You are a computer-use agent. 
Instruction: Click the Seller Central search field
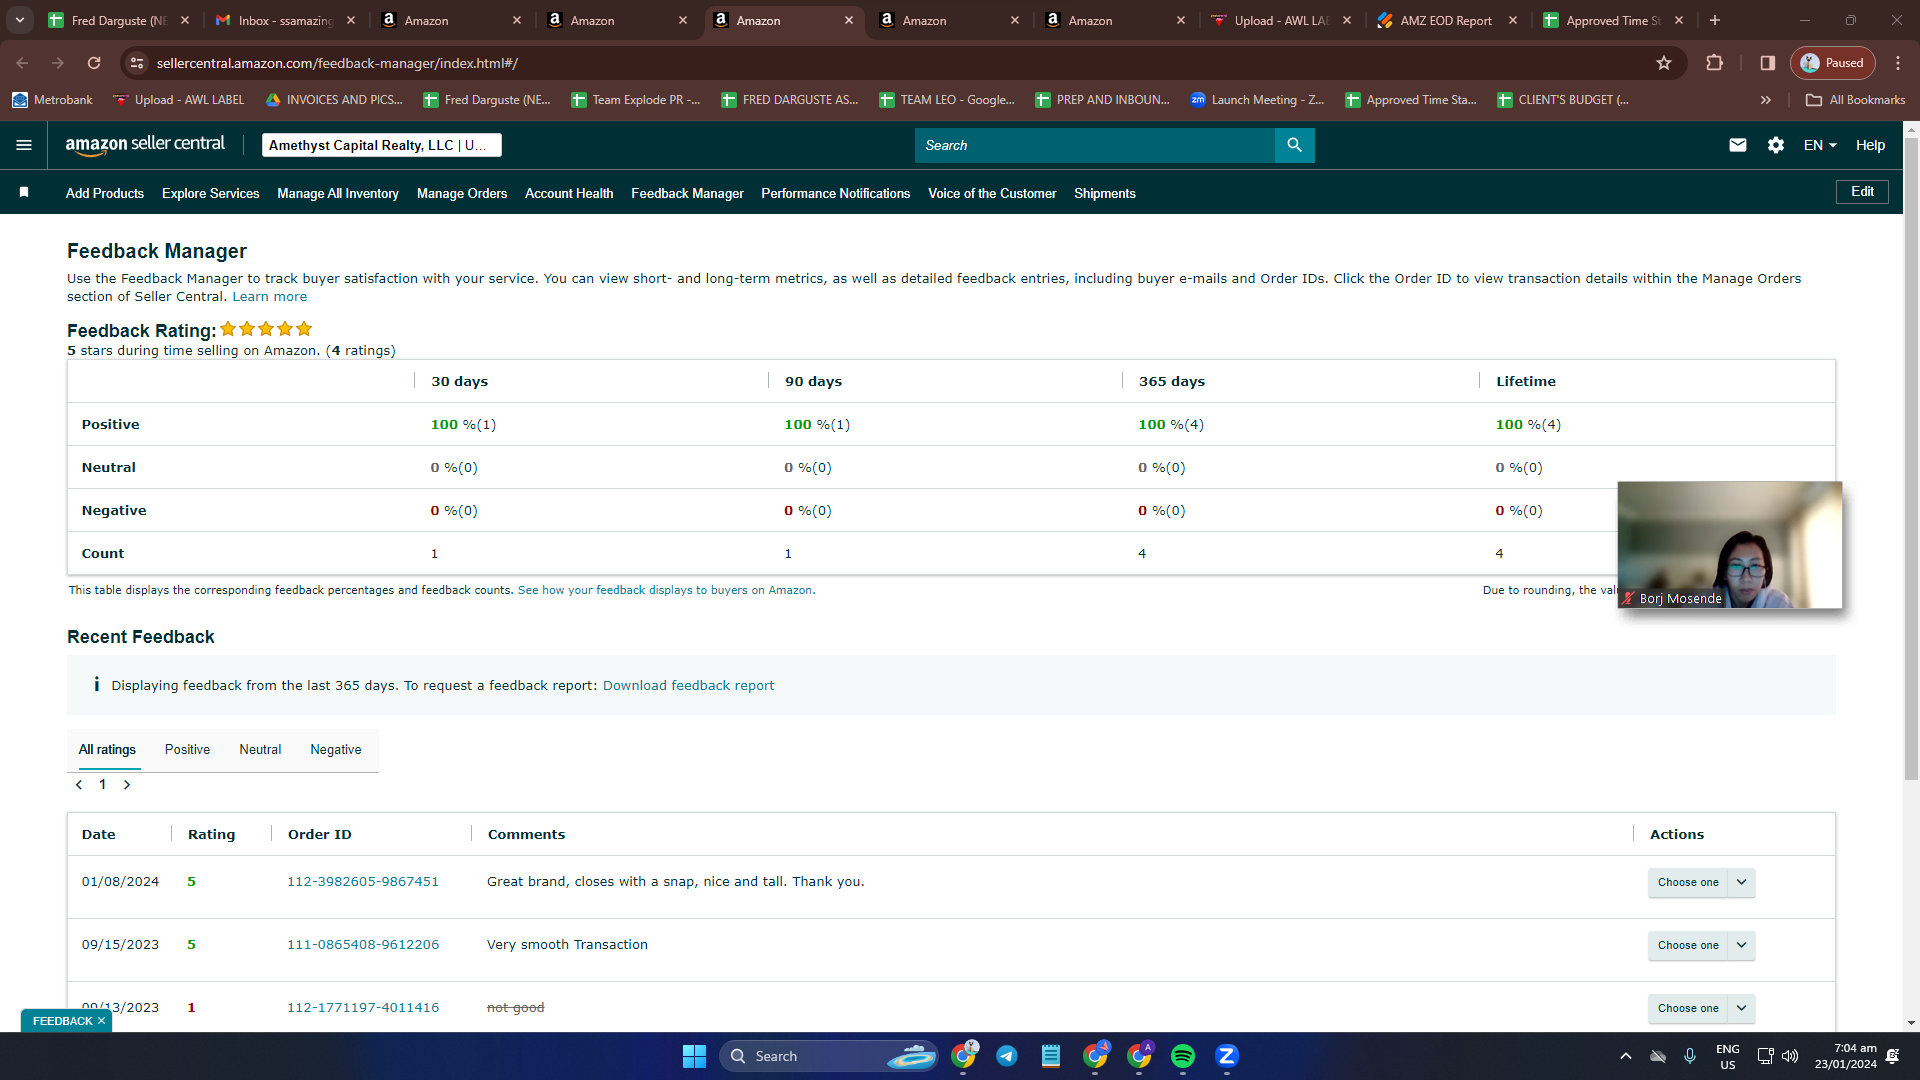pyautogui.click(x=1095, y=145)
